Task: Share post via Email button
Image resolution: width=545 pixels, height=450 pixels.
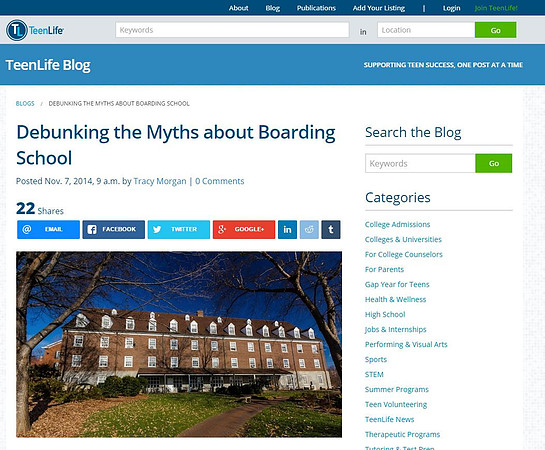Action: tap(48, 229)
